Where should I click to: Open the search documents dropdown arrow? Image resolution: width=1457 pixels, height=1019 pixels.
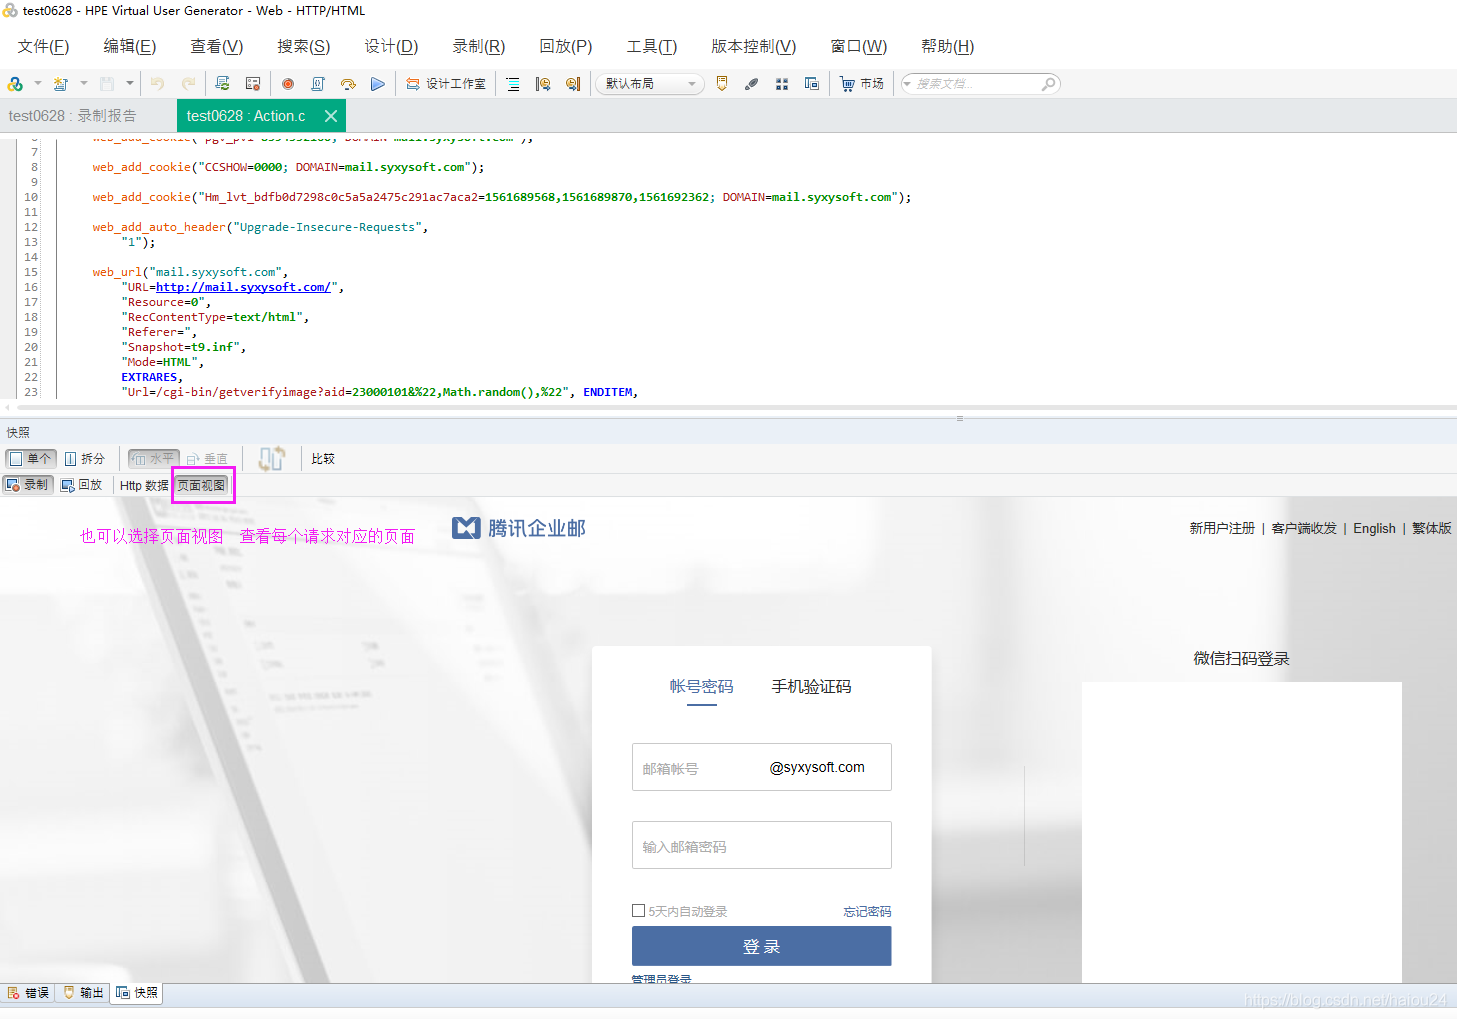tap(908, 84)
